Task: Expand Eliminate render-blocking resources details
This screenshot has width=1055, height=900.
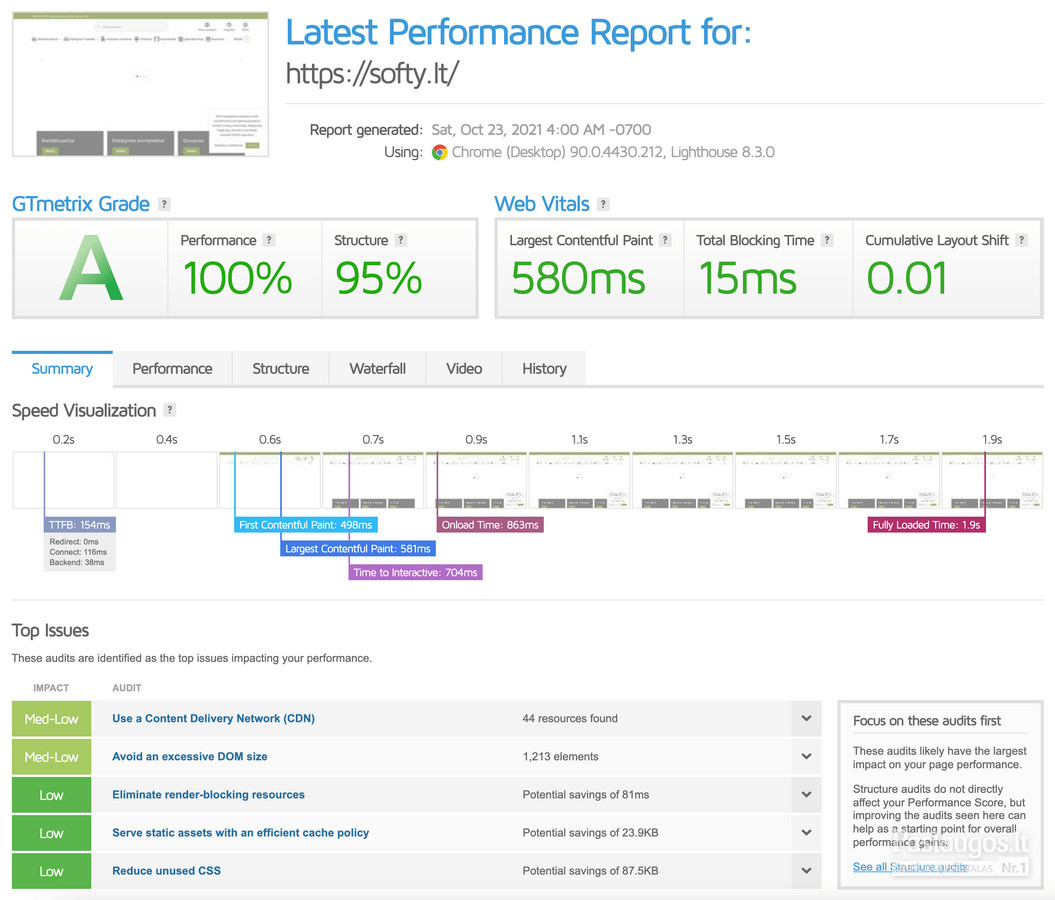Action: (806, 795)
